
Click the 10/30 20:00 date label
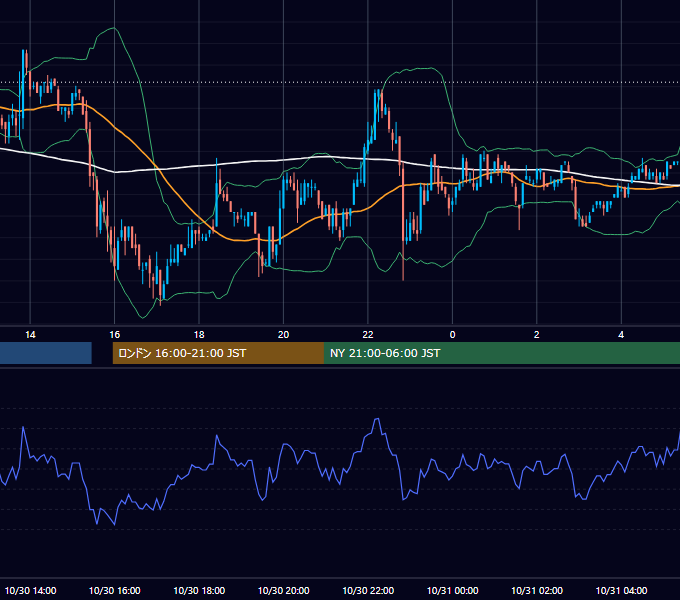pos(284,590)
